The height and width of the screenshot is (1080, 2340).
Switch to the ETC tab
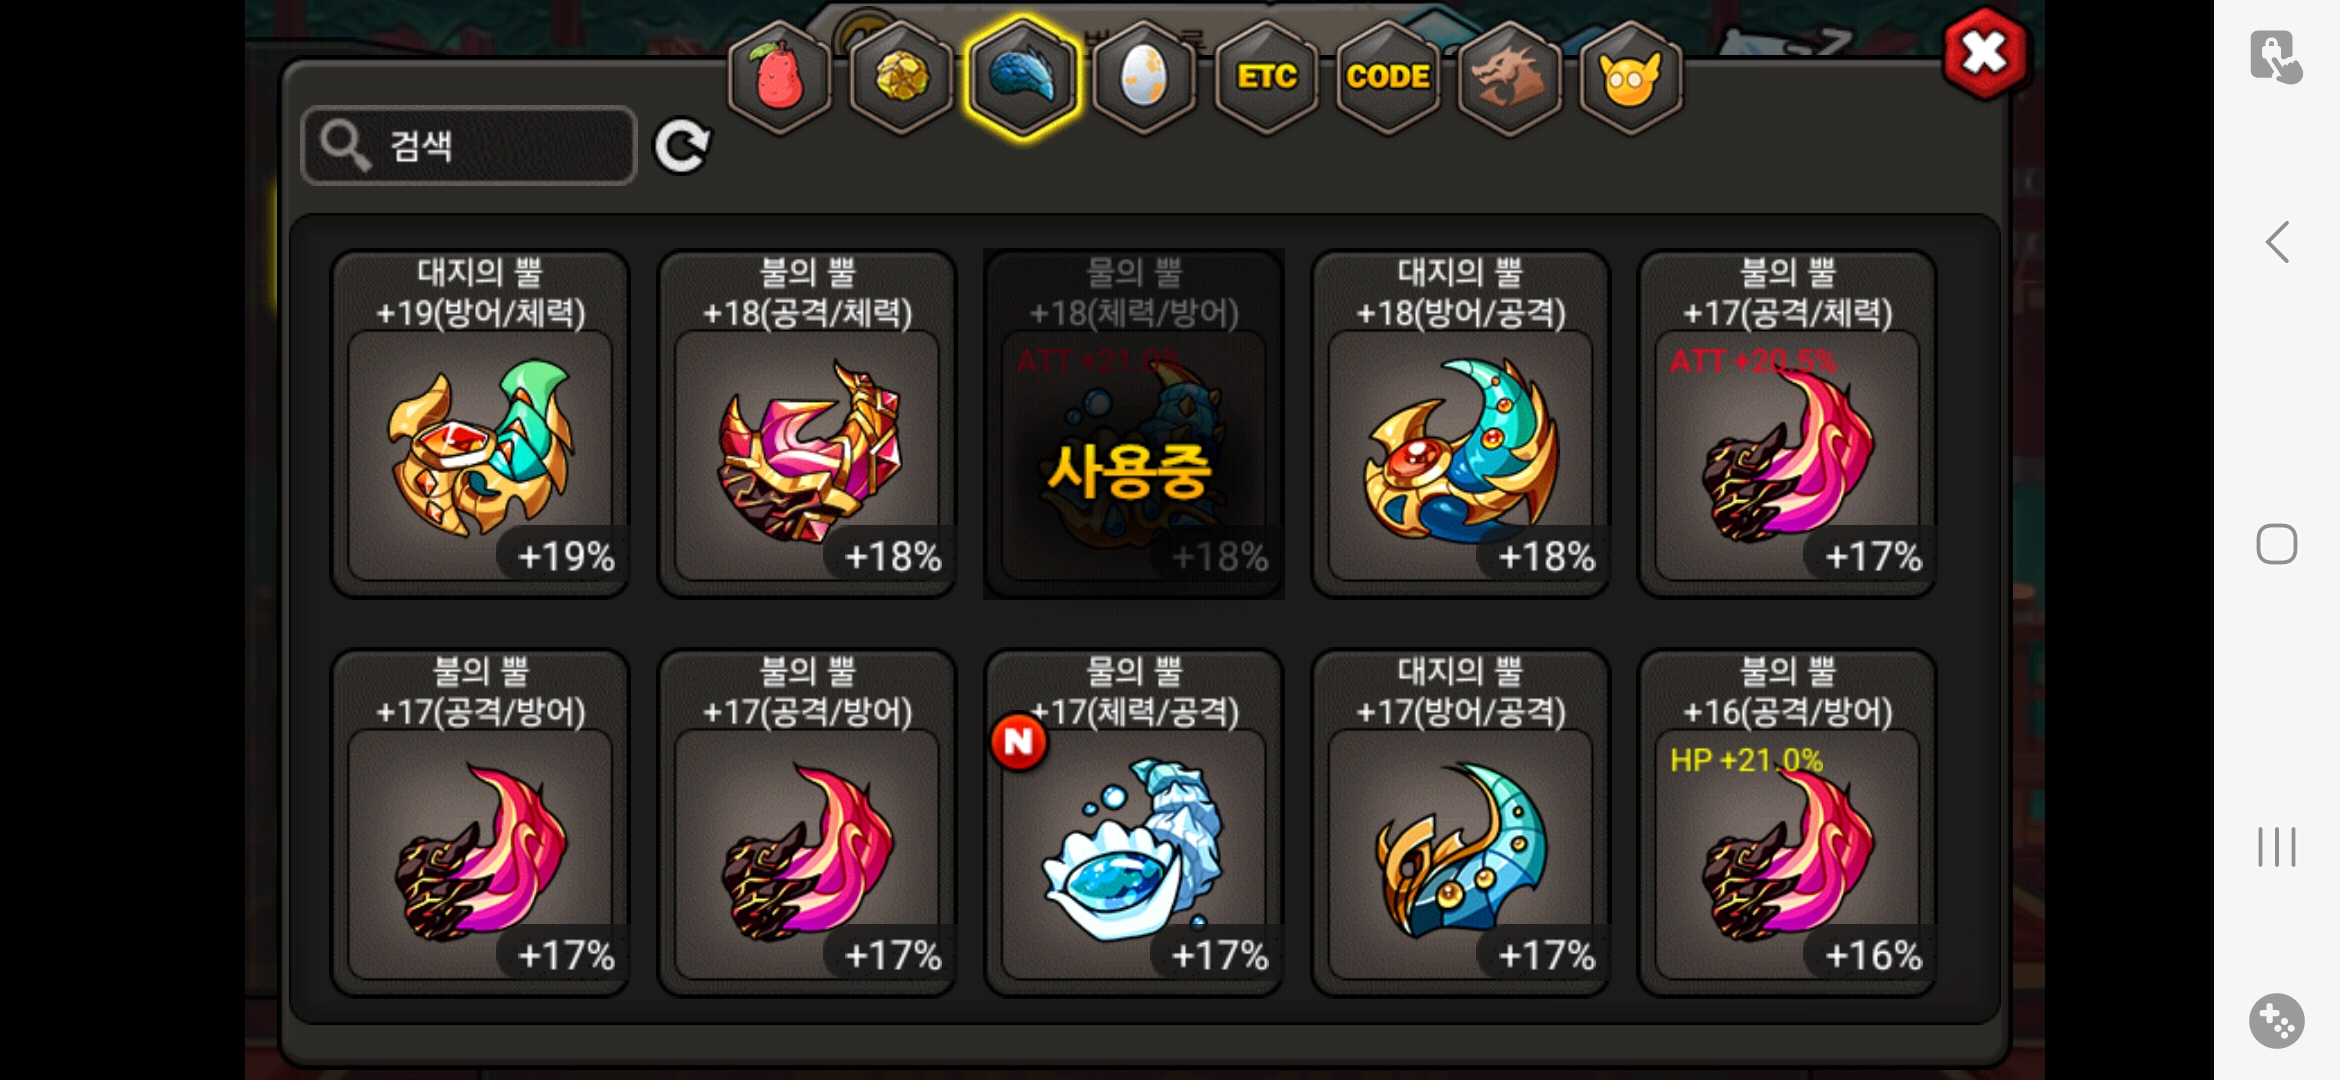(1266, 76)
